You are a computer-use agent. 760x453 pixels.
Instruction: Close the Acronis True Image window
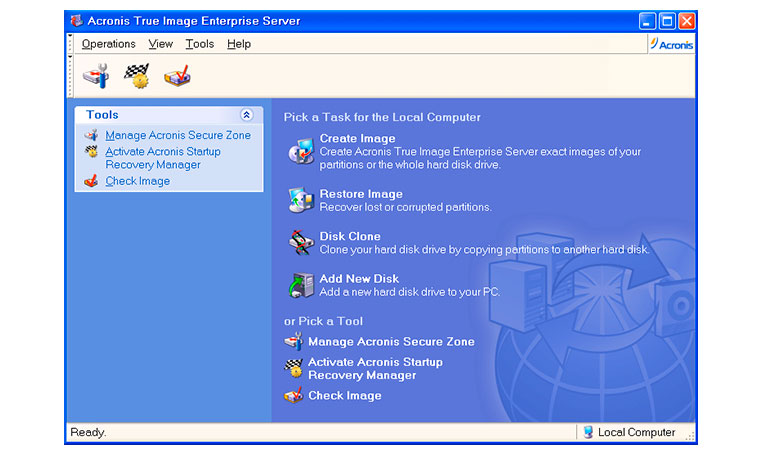coord(687,21)
